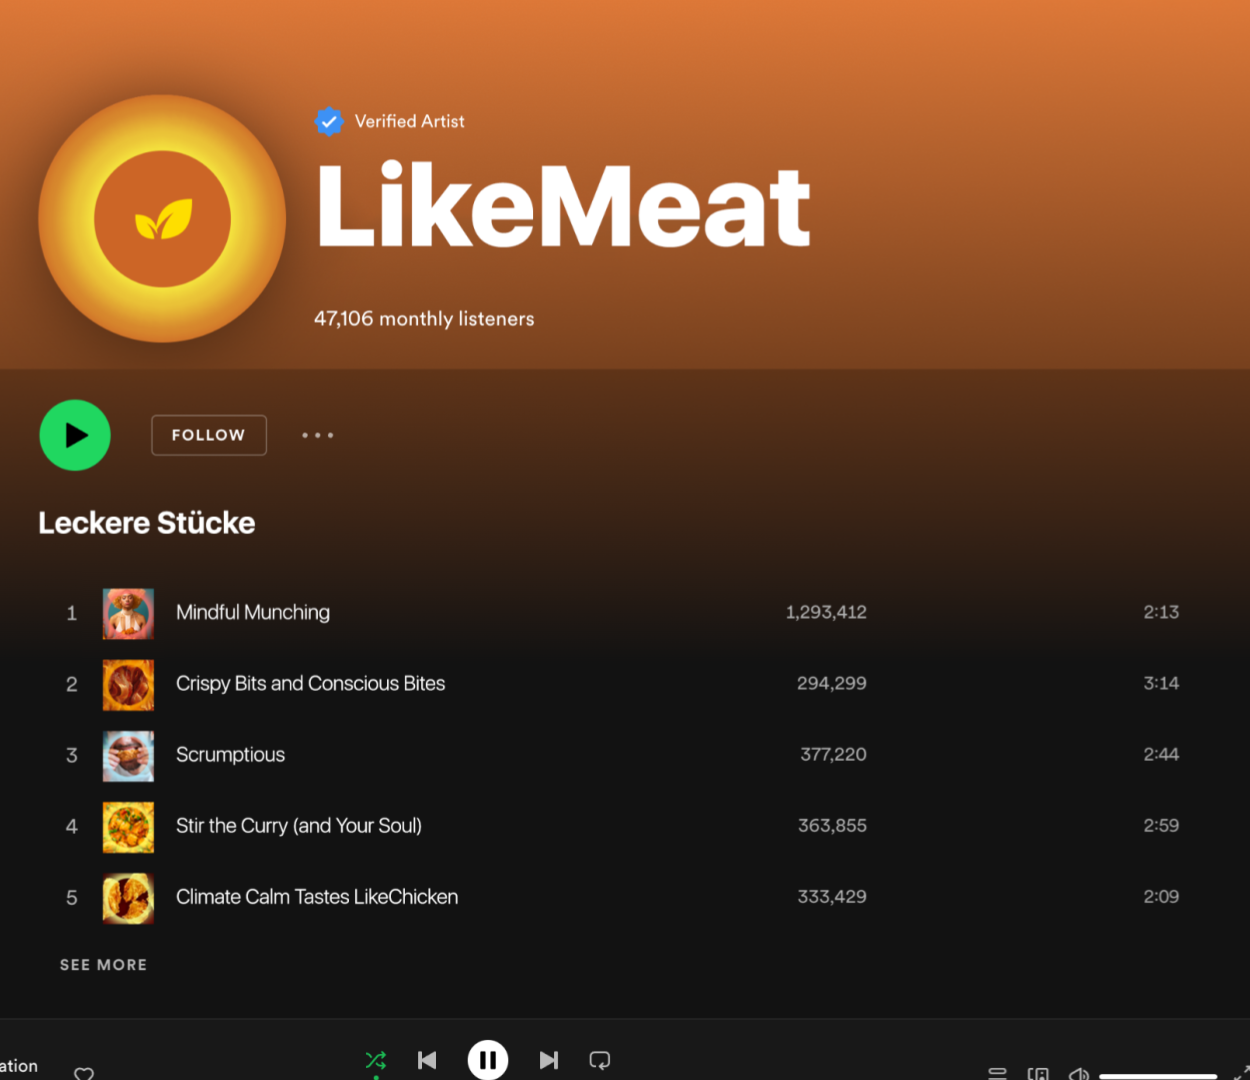Skip to the next track

click(548, 1060)
